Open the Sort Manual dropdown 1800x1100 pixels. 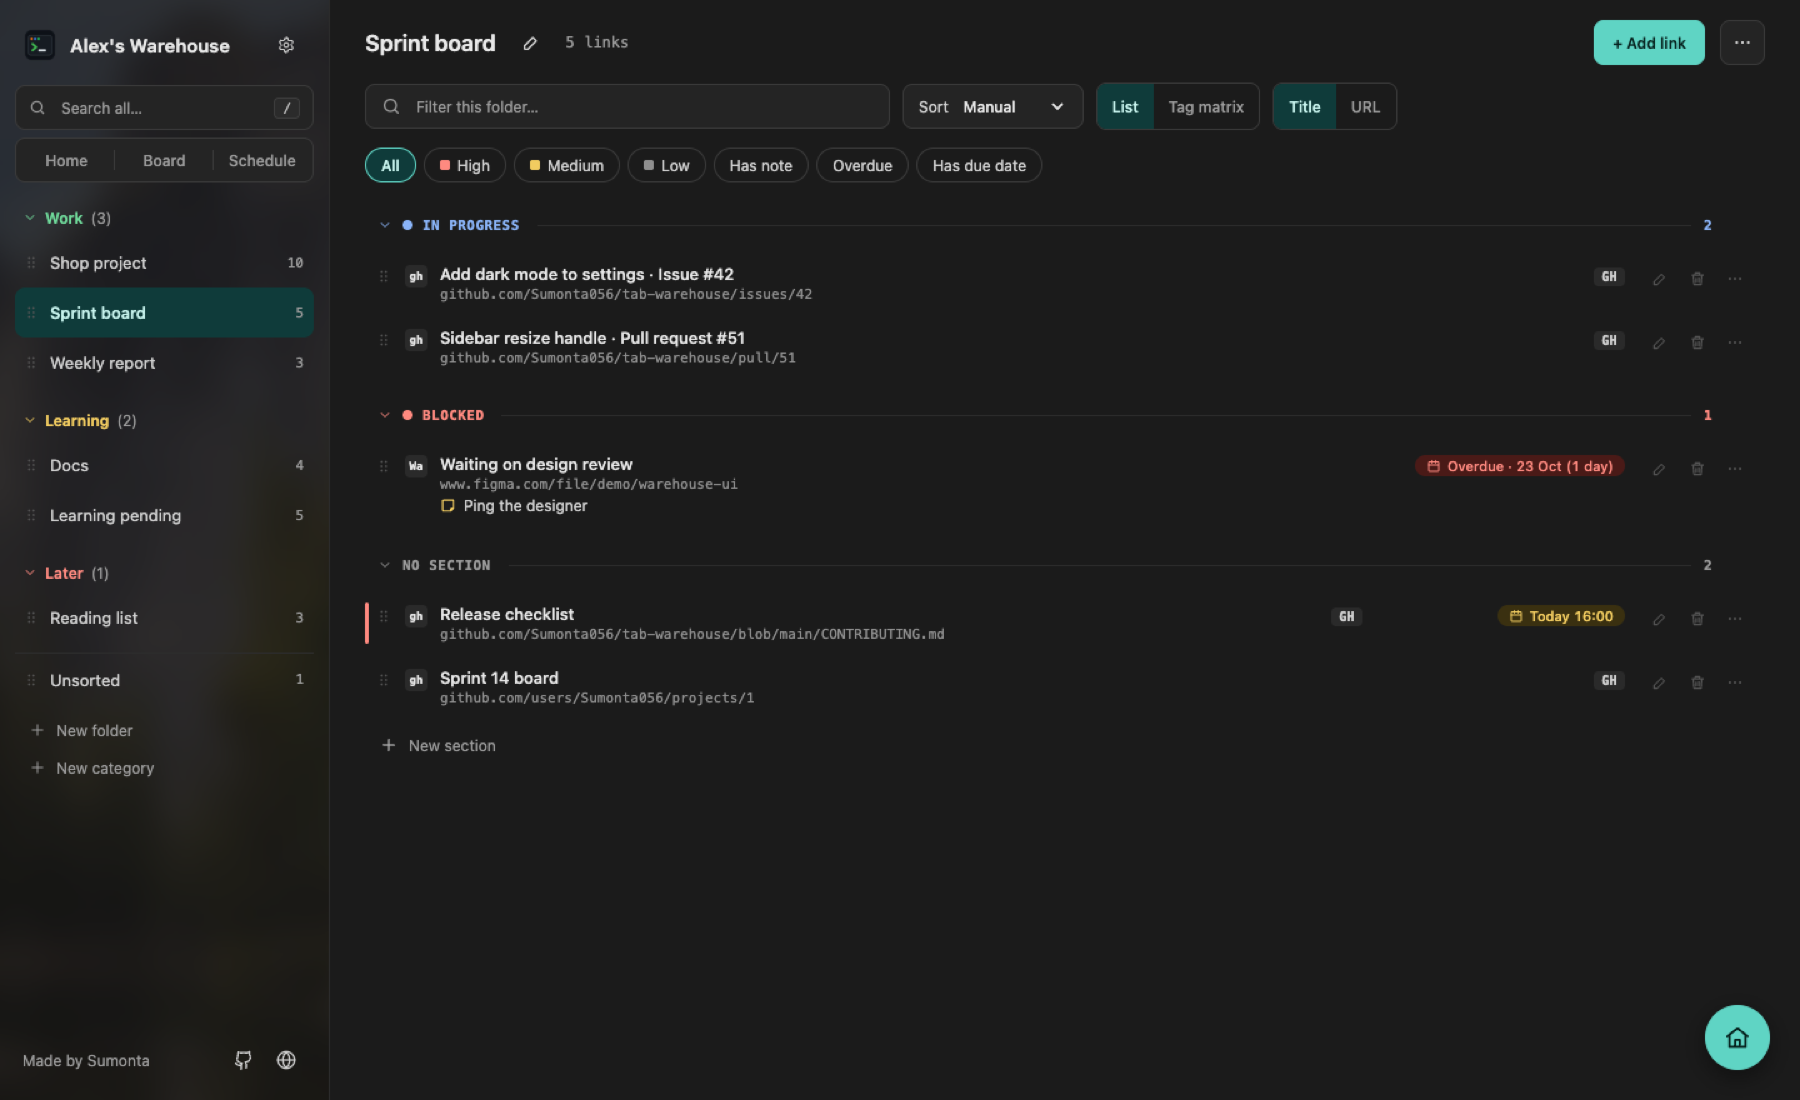point(992,107)
